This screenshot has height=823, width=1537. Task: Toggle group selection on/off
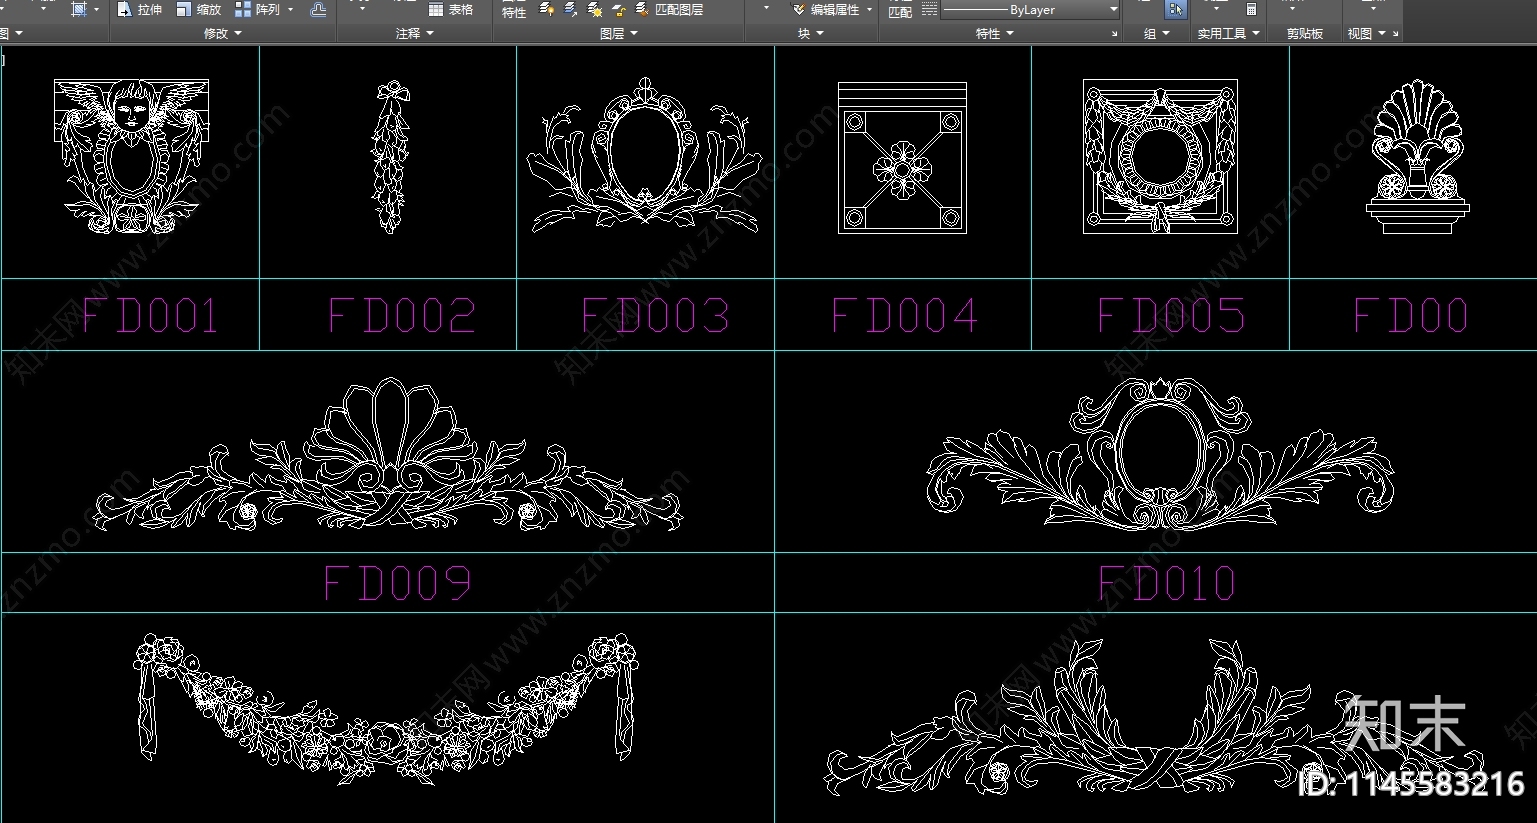(x=1175, y=10)
